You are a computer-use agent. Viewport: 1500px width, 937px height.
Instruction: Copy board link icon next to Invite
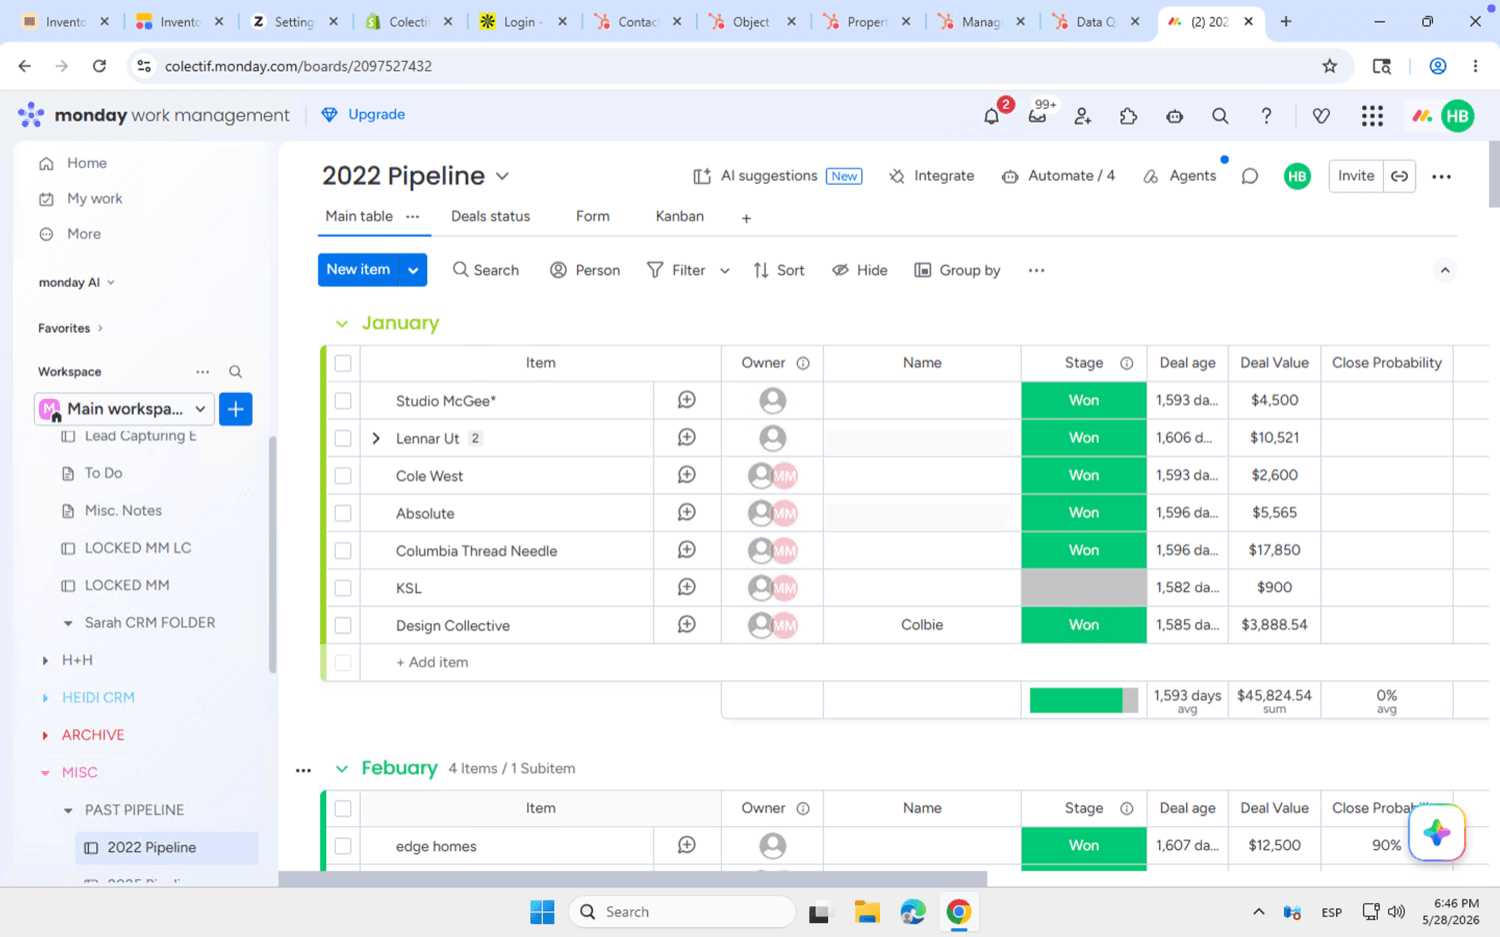[1400, 176]
